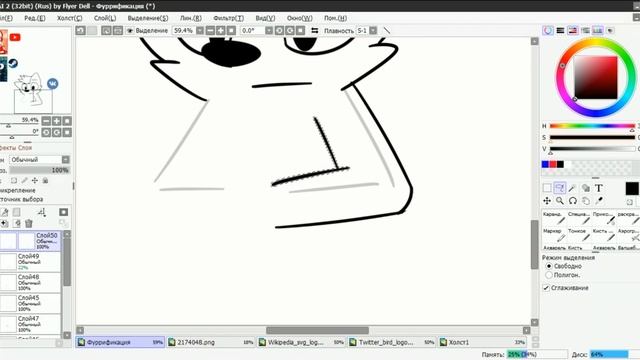The image size is (640, 360).
Task: Click the H hue slider
Action: pos(592,126)
